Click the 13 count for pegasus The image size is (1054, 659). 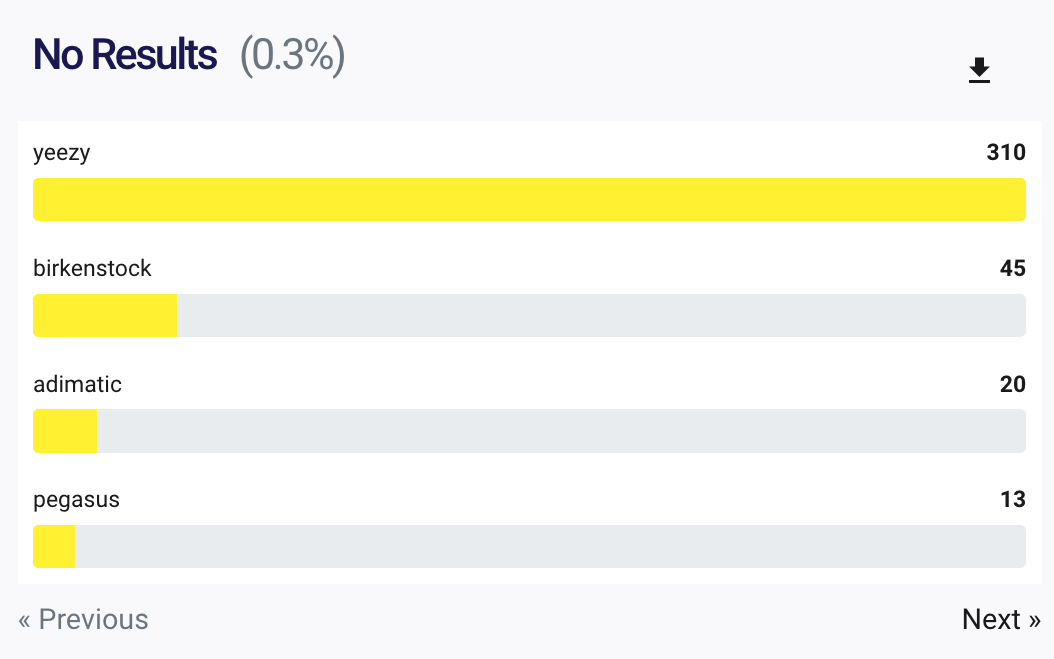[x=1012, y=500]
